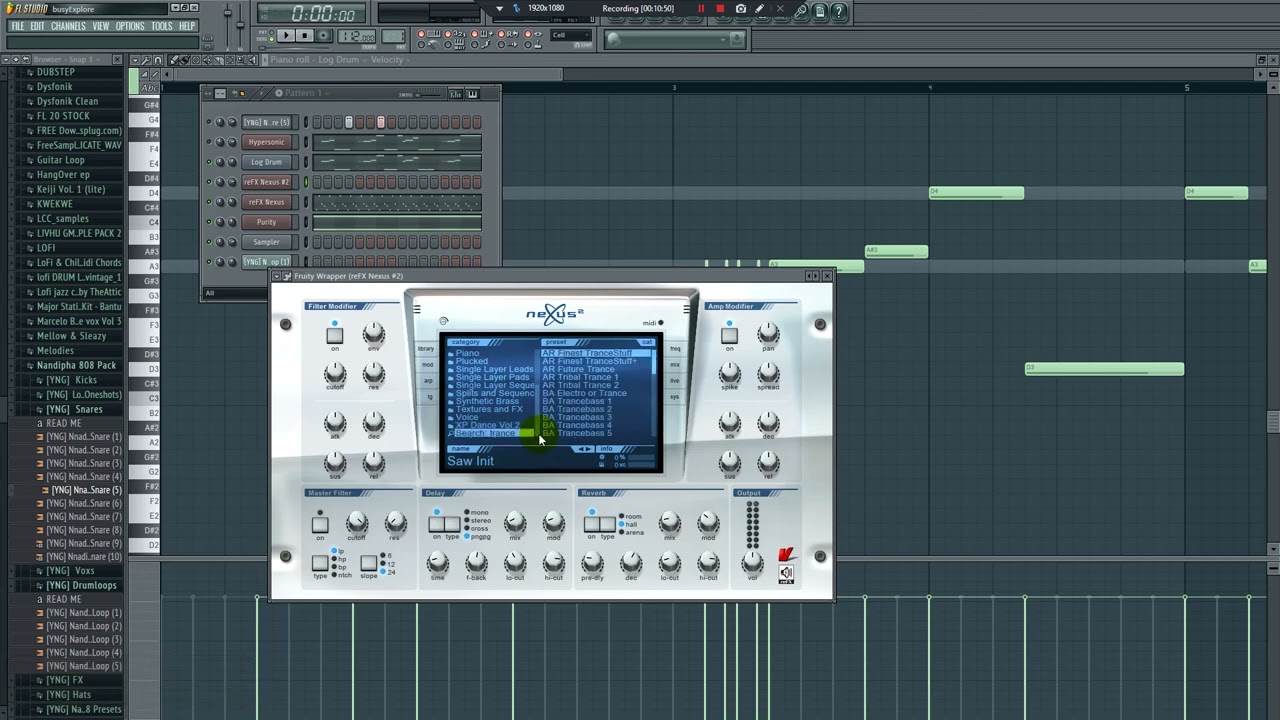Mute the Hypersonic channel with its green LED

click(x=209, y=142)
